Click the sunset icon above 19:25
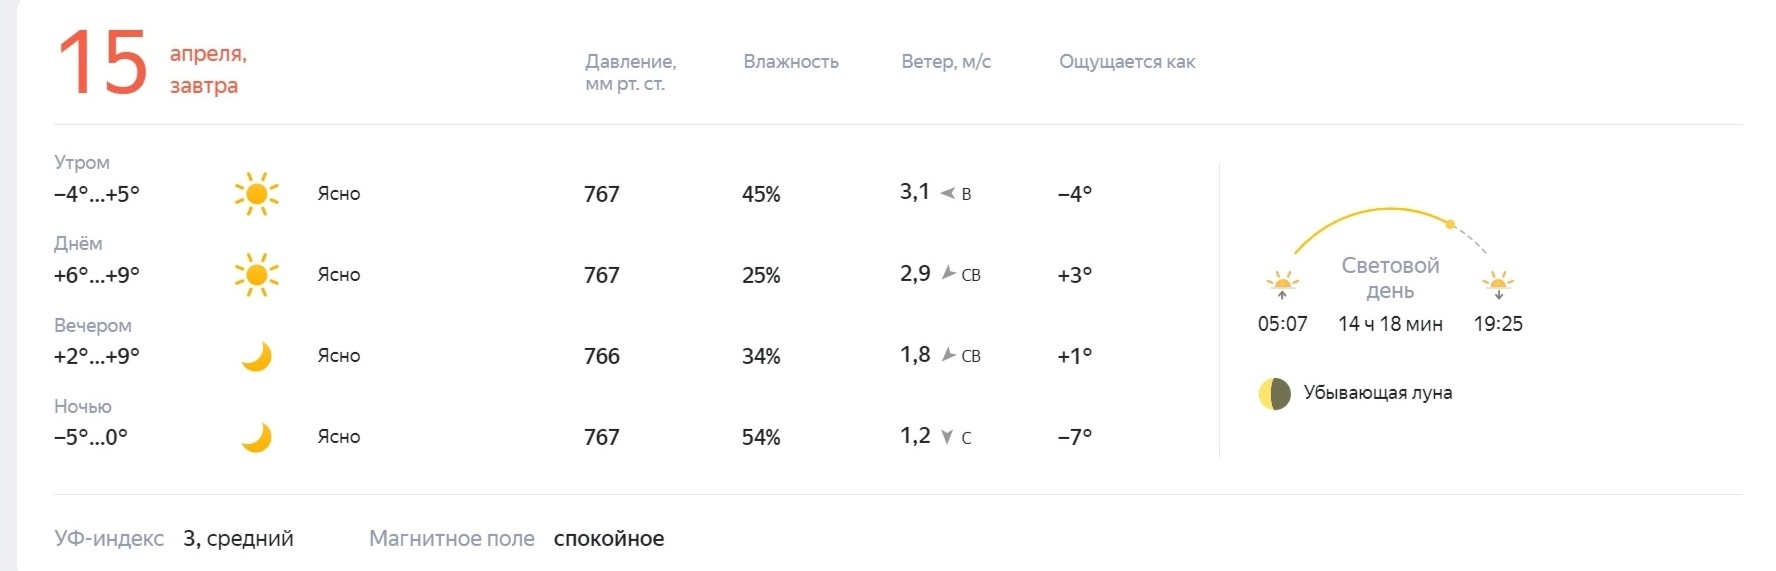Viewport: 1776px width, 571px height. tap(1498, 286)
